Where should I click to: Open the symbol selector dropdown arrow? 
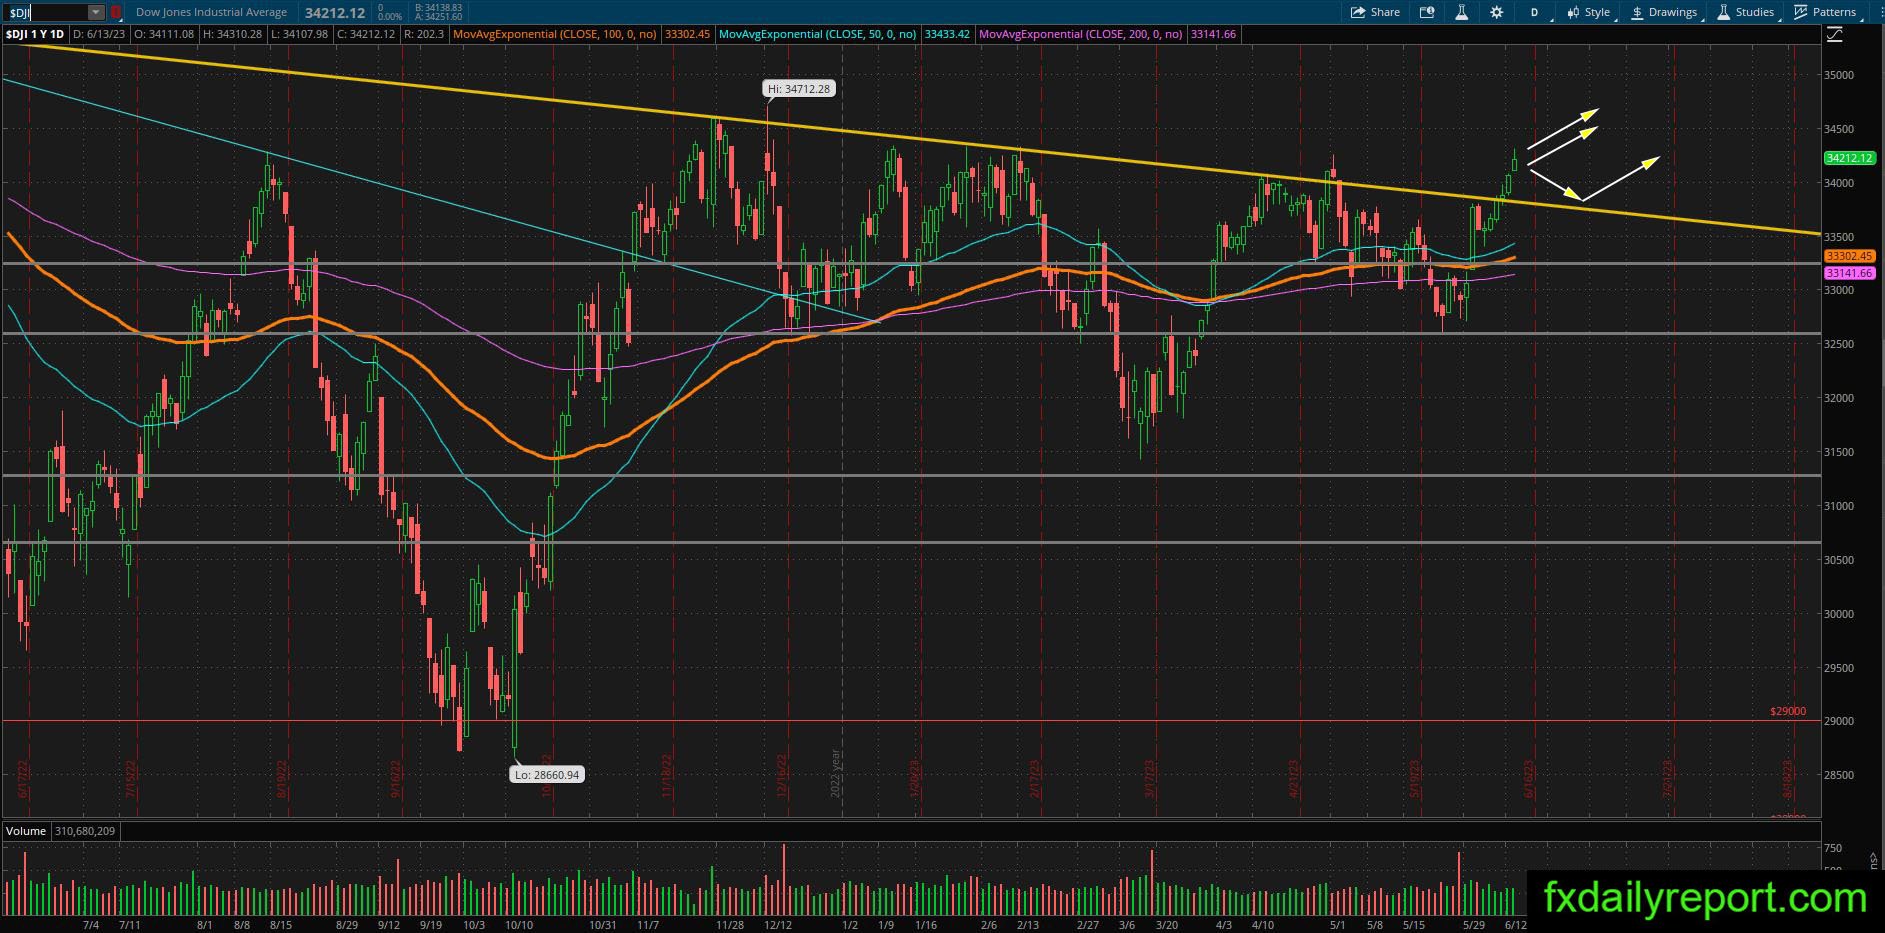pos(96,12)
